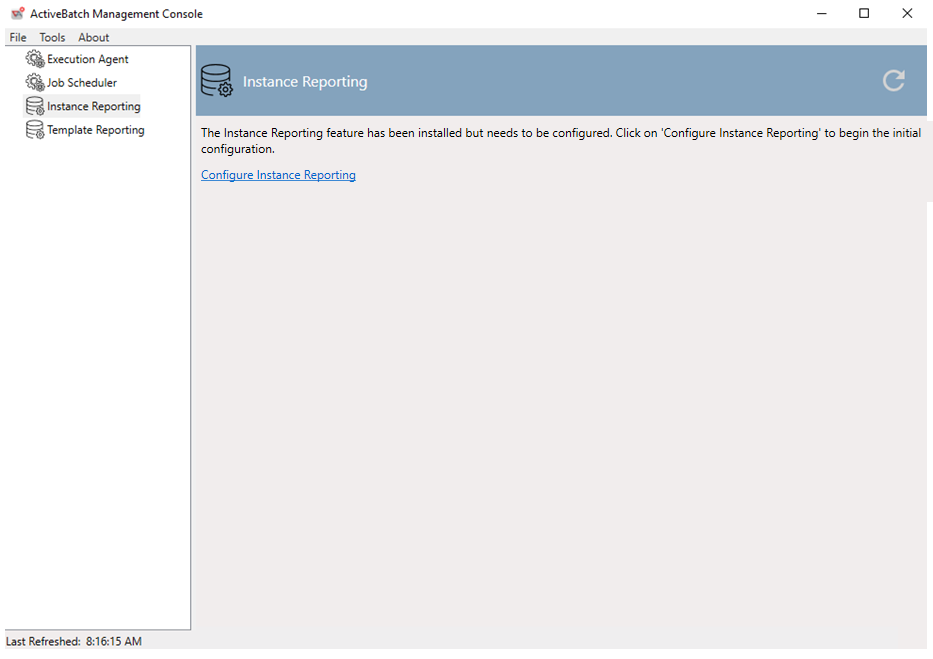Click the Instance Reporting header title text
933x659 pixels.
tap(305, 81)
